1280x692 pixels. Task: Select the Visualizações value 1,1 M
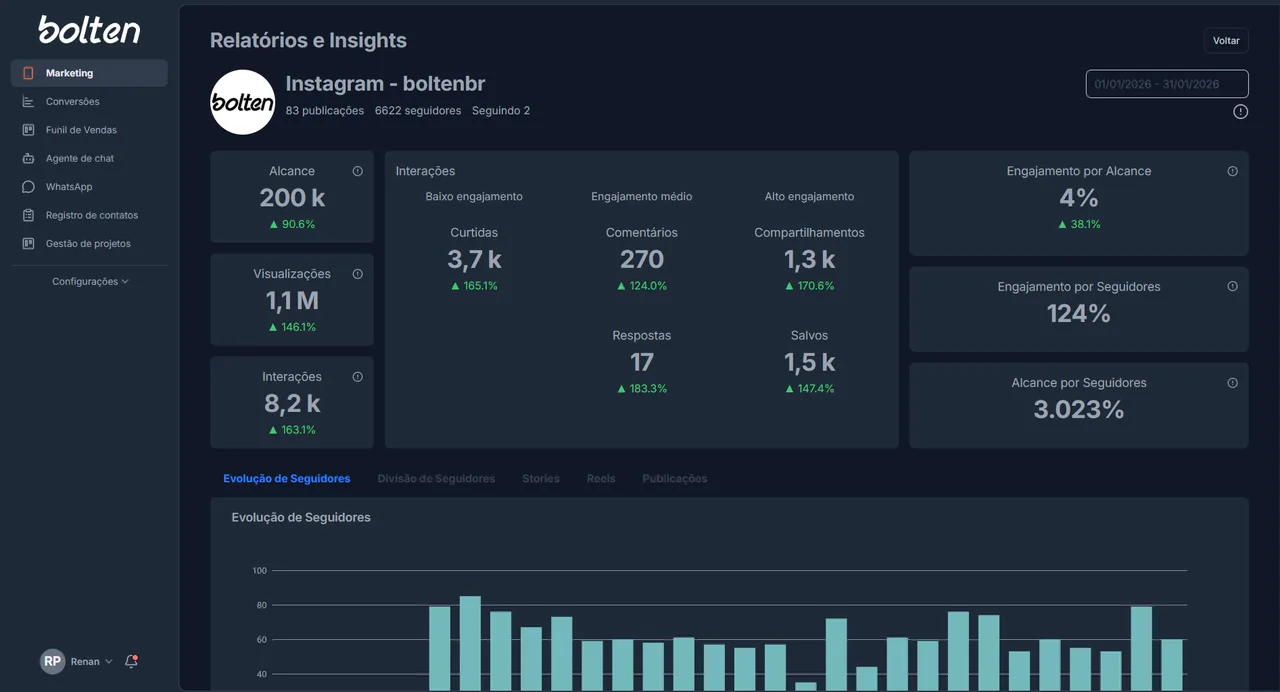(x=292, y=301)
